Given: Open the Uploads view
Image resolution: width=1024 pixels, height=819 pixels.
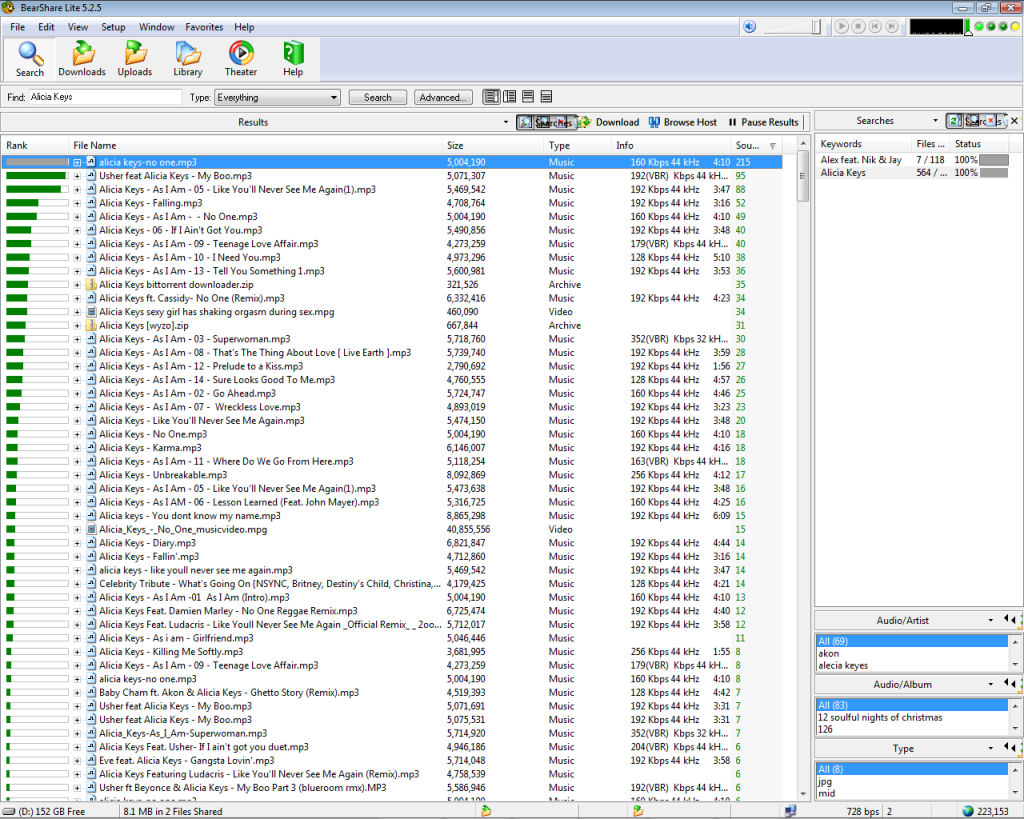Looking at the screenshot, I should pyautogui.click(x=135, y=59).
